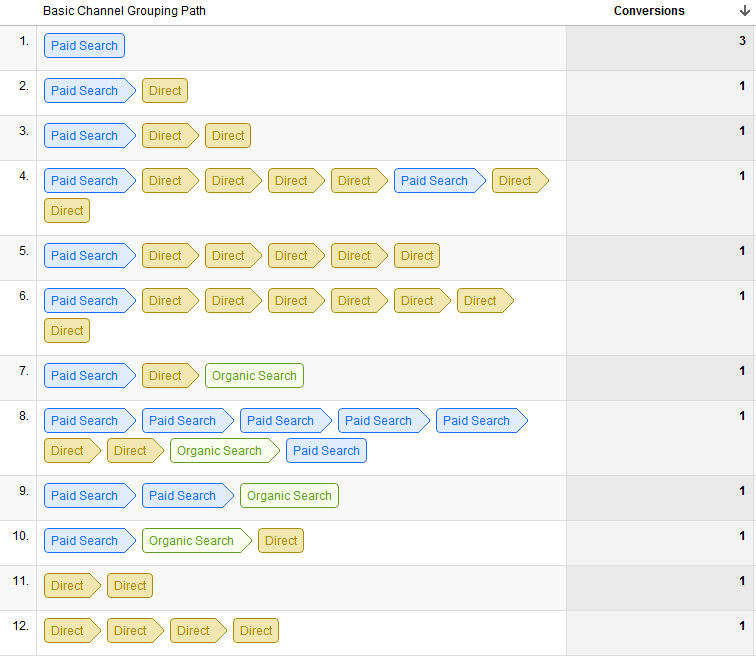756x658 pixels.
Task: Click the second Paid Search chip in row 4
Action: coord(440,181)
